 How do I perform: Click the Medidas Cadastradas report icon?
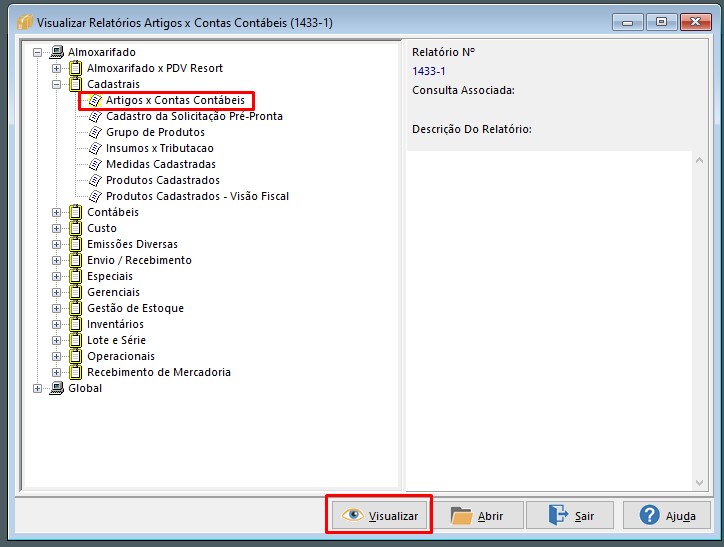pyautogui.click(x=95, y=164)
